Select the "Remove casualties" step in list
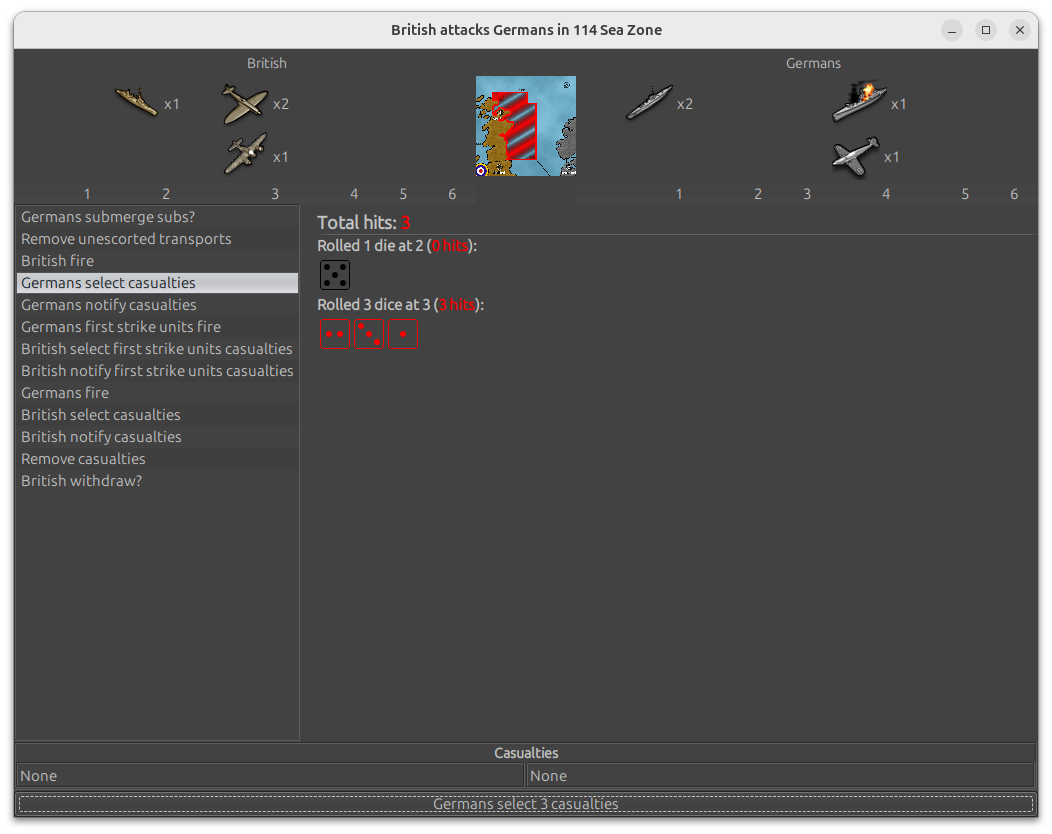Viewport: 1052px width, 834px height. (83, 459)
